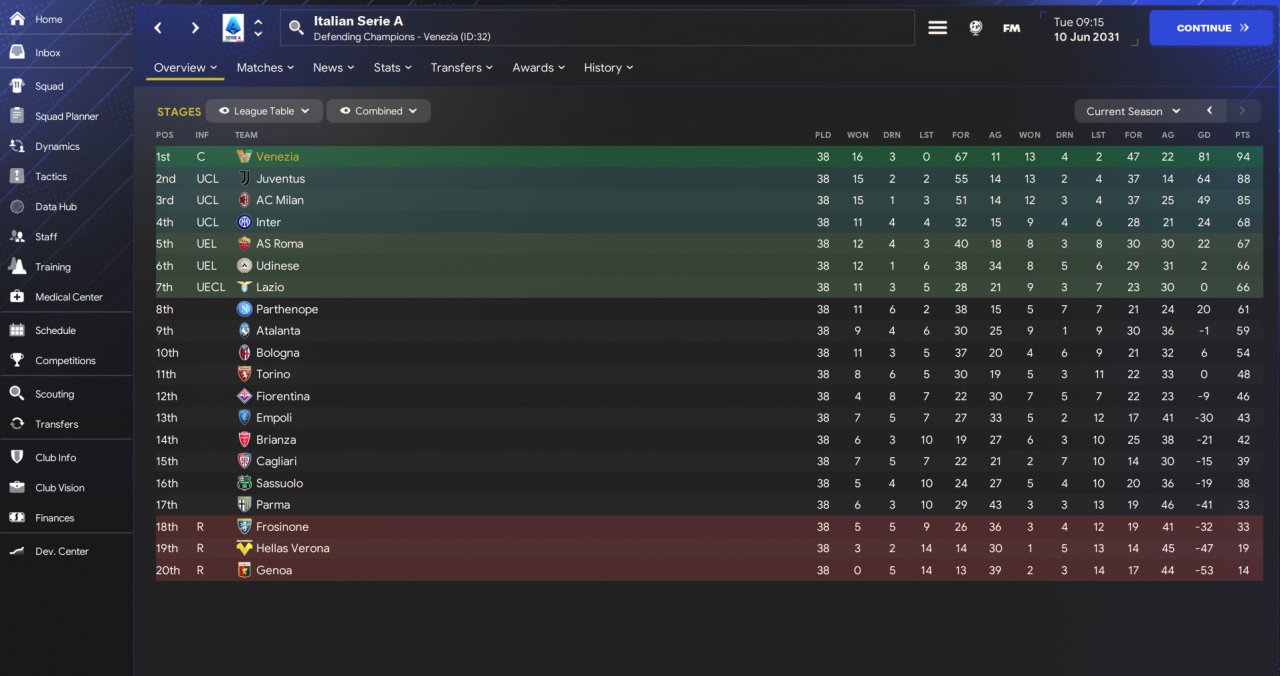Screen dimensions: 1280x676
Task: Go to the previous season arrow
Action: pyautogui.click(x=1209, y=111)
